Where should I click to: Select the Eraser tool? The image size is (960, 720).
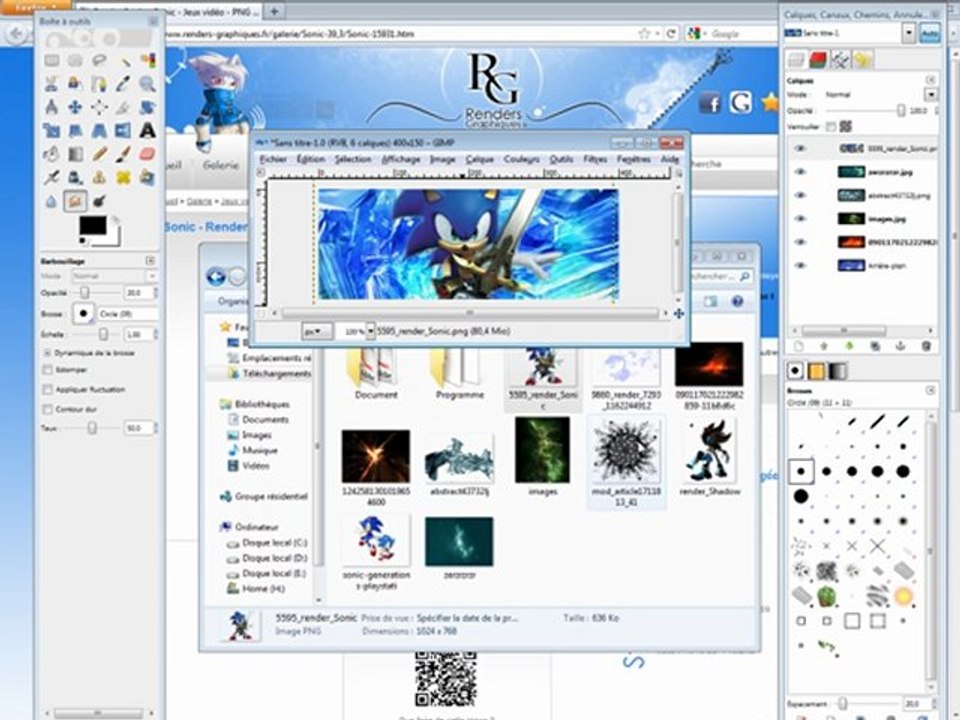click(147, 154)
